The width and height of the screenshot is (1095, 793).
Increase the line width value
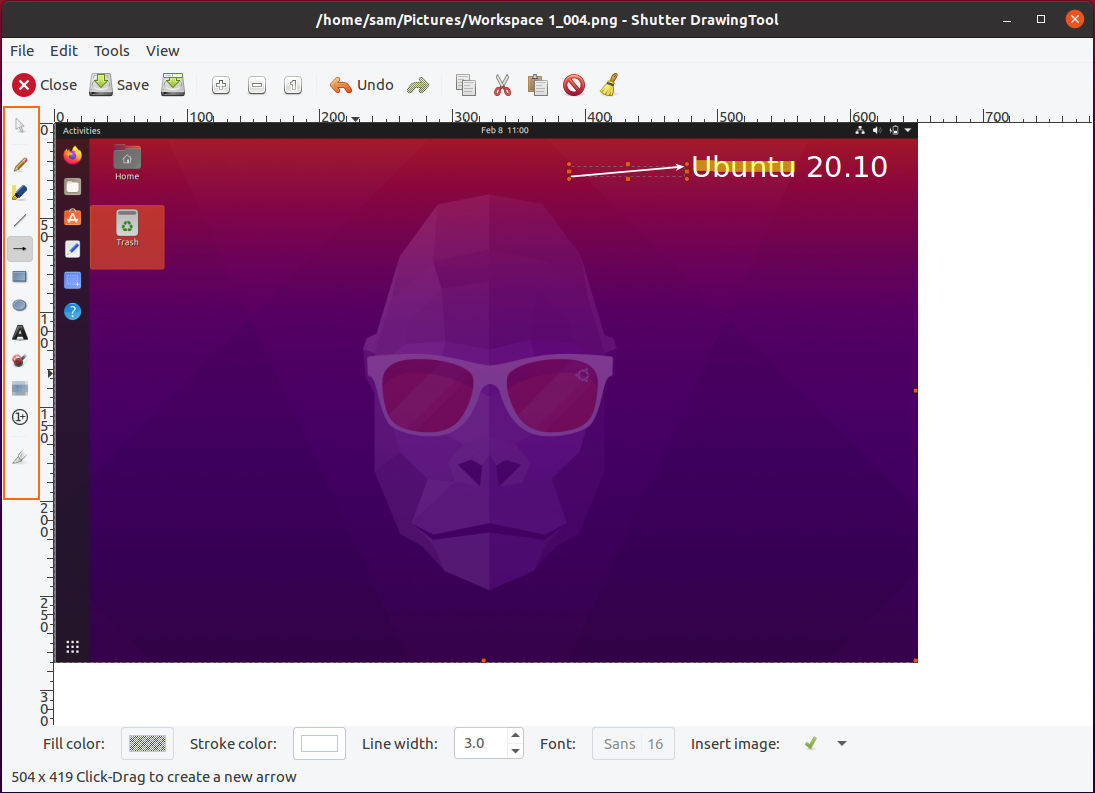(x=515, y=736)
